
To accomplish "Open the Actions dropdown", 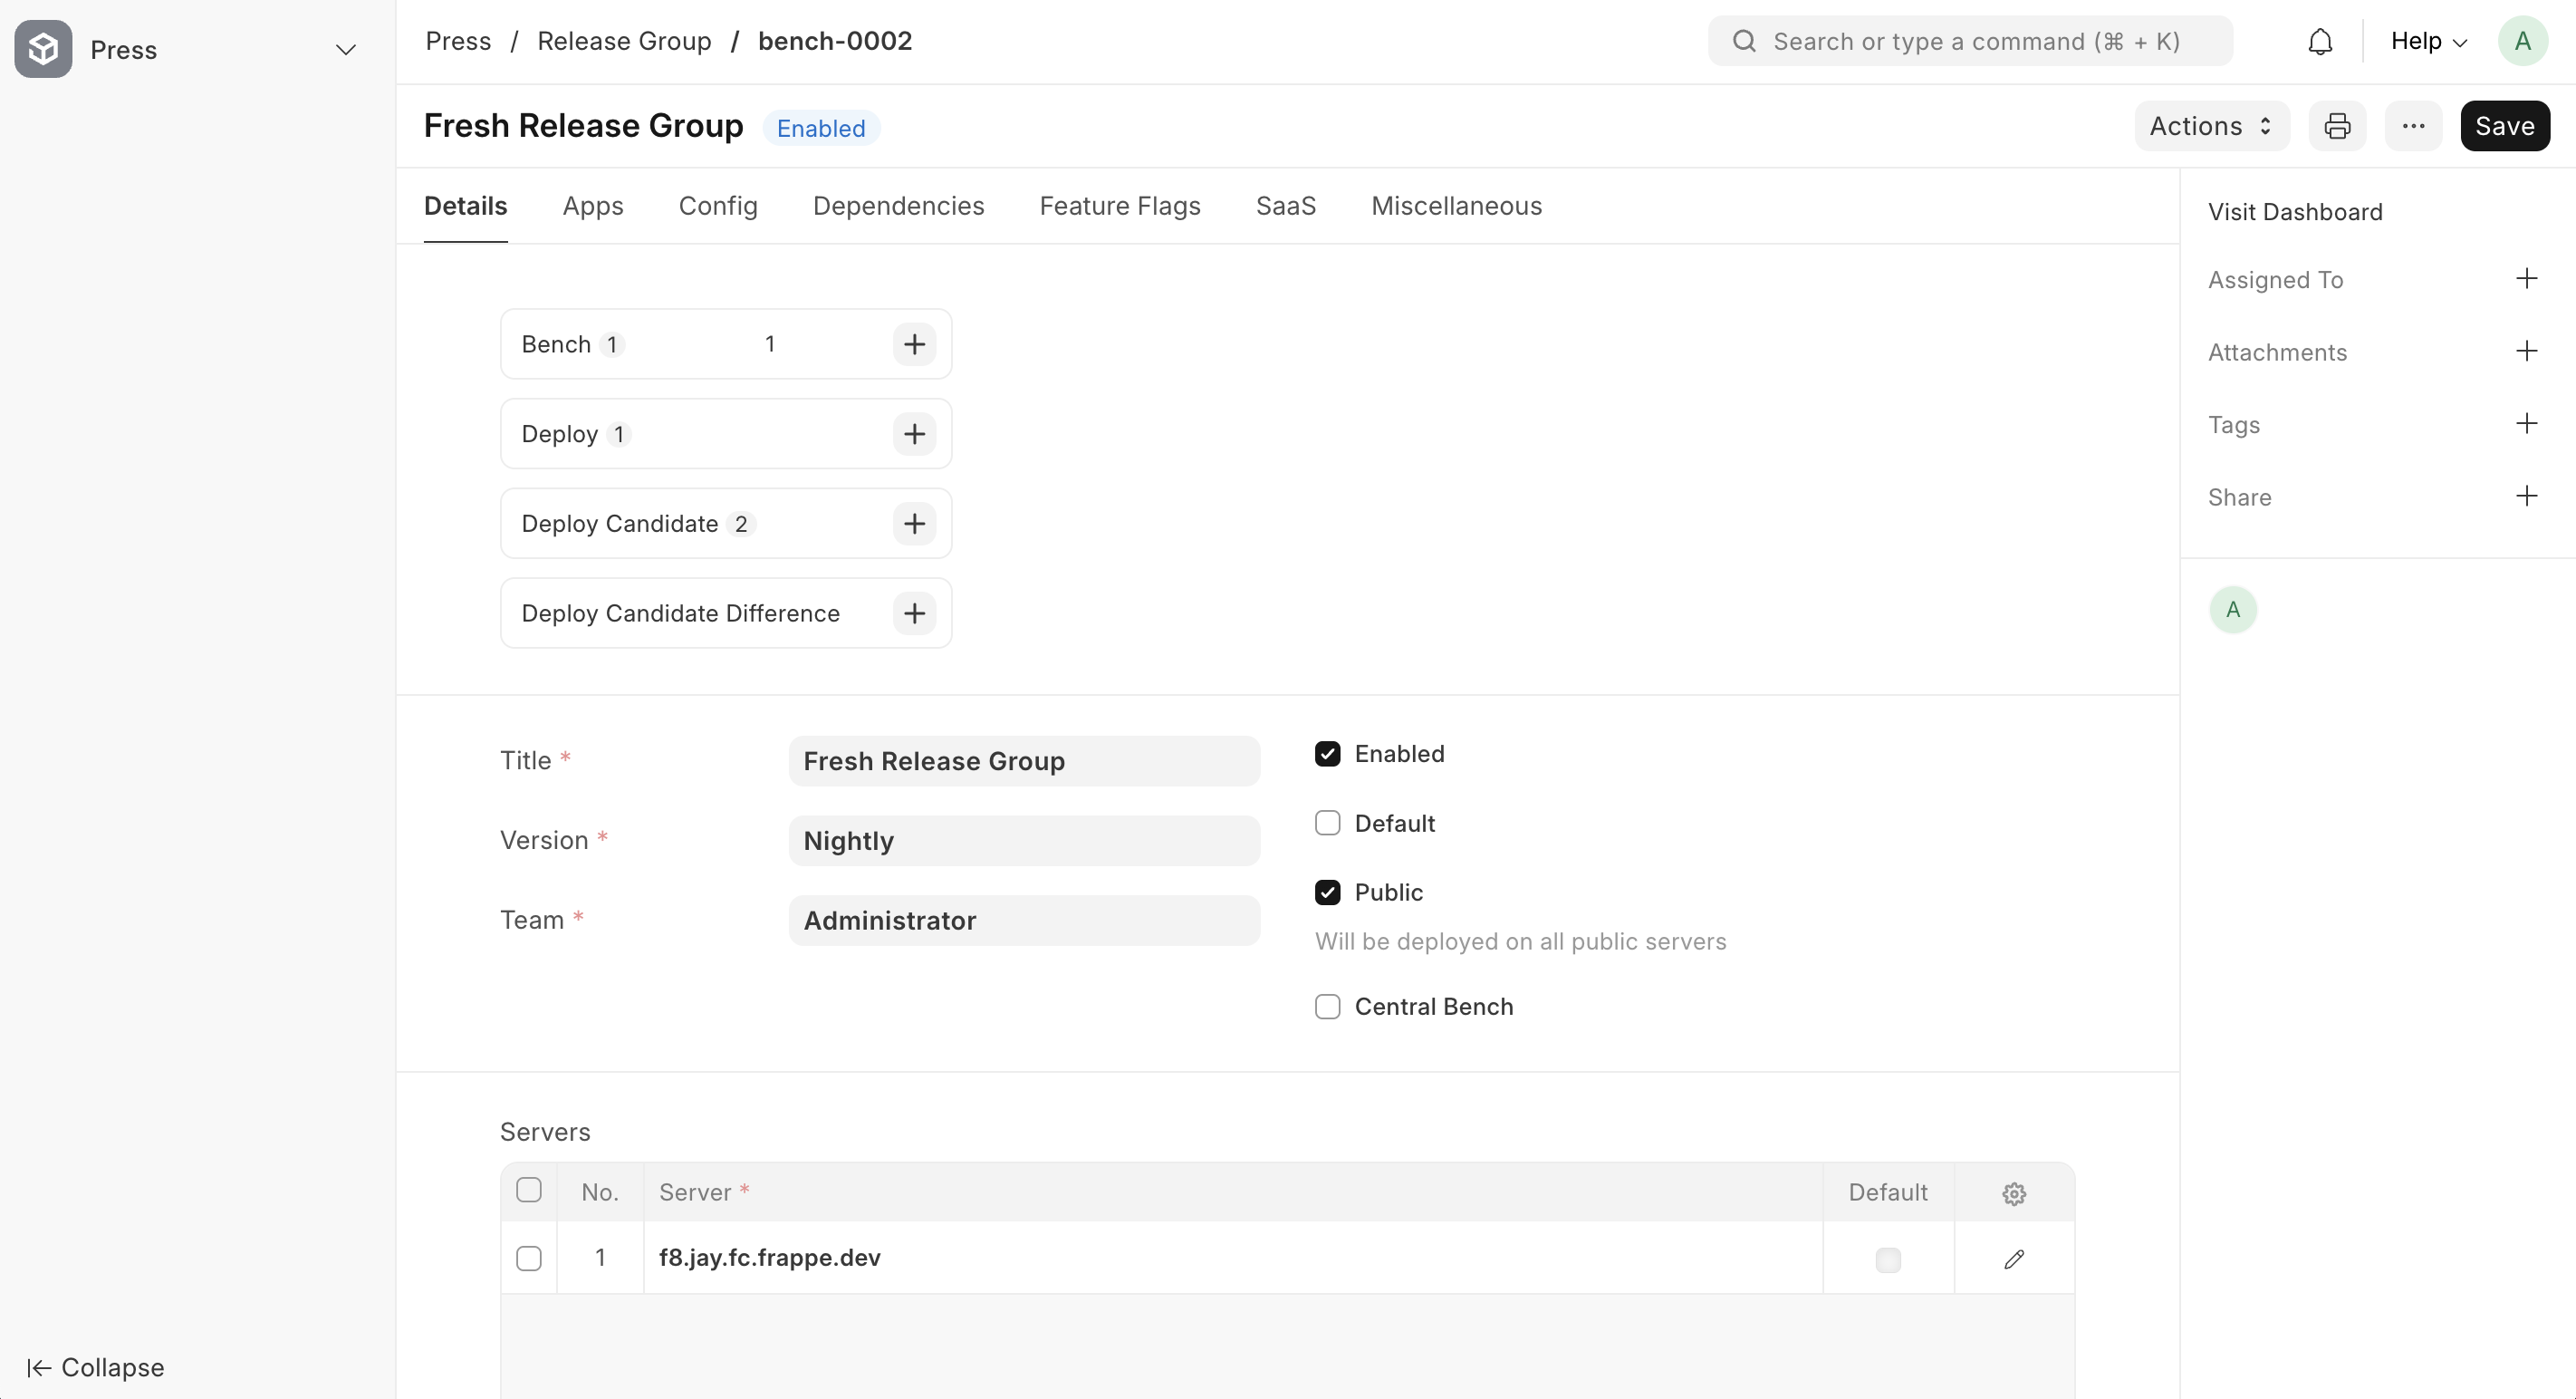I will (2211, 126).
